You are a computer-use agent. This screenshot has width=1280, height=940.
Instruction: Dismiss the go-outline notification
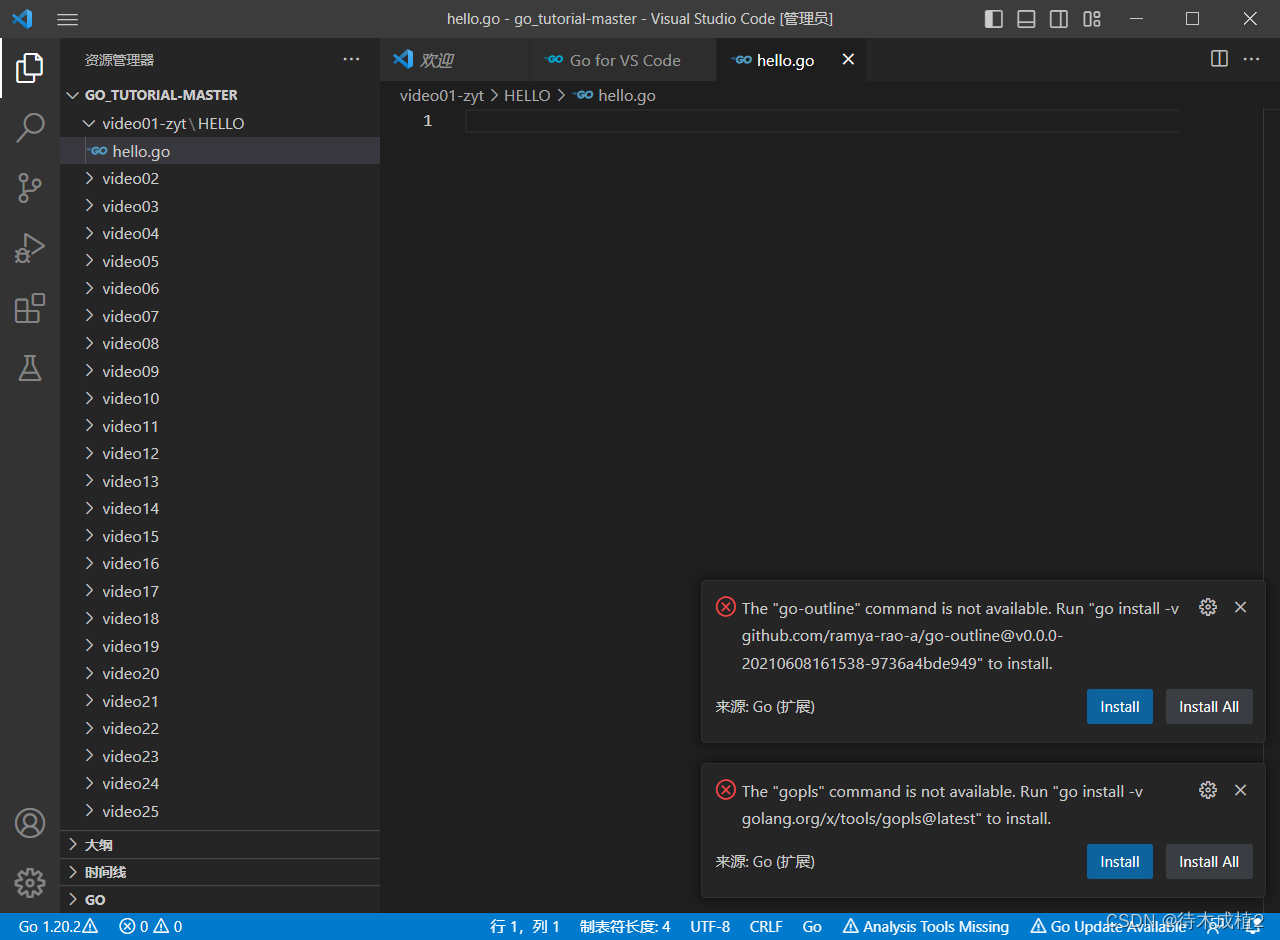click(x=1240, y=607)
